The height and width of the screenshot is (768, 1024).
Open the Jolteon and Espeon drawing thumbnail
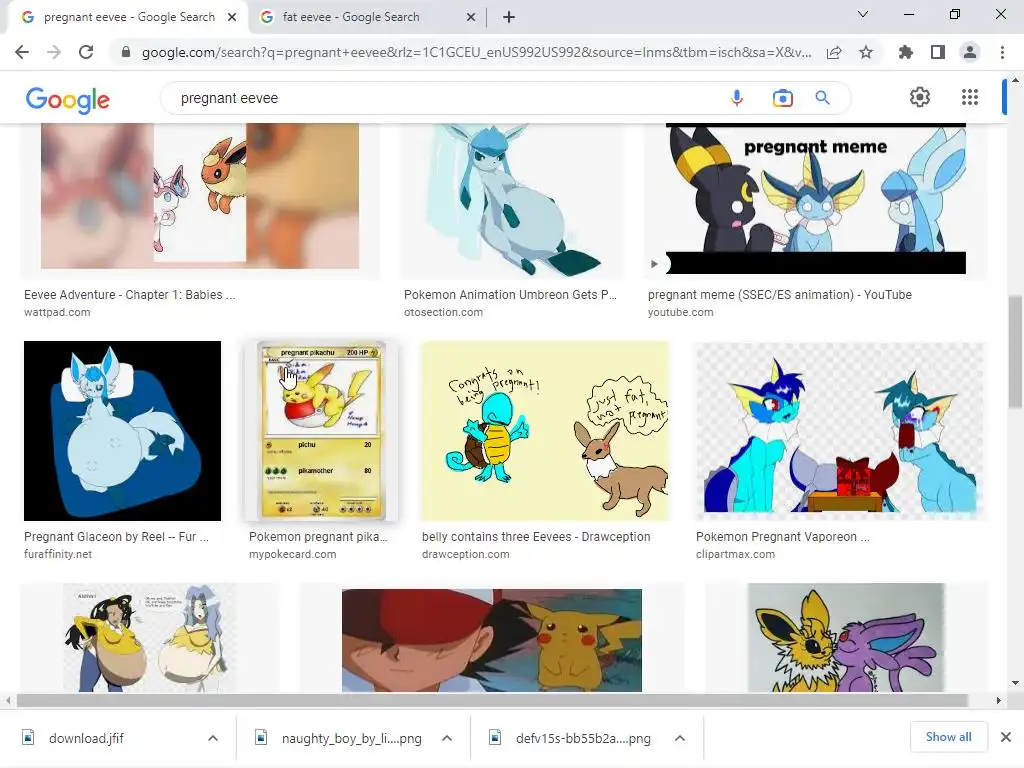(846, 638)
